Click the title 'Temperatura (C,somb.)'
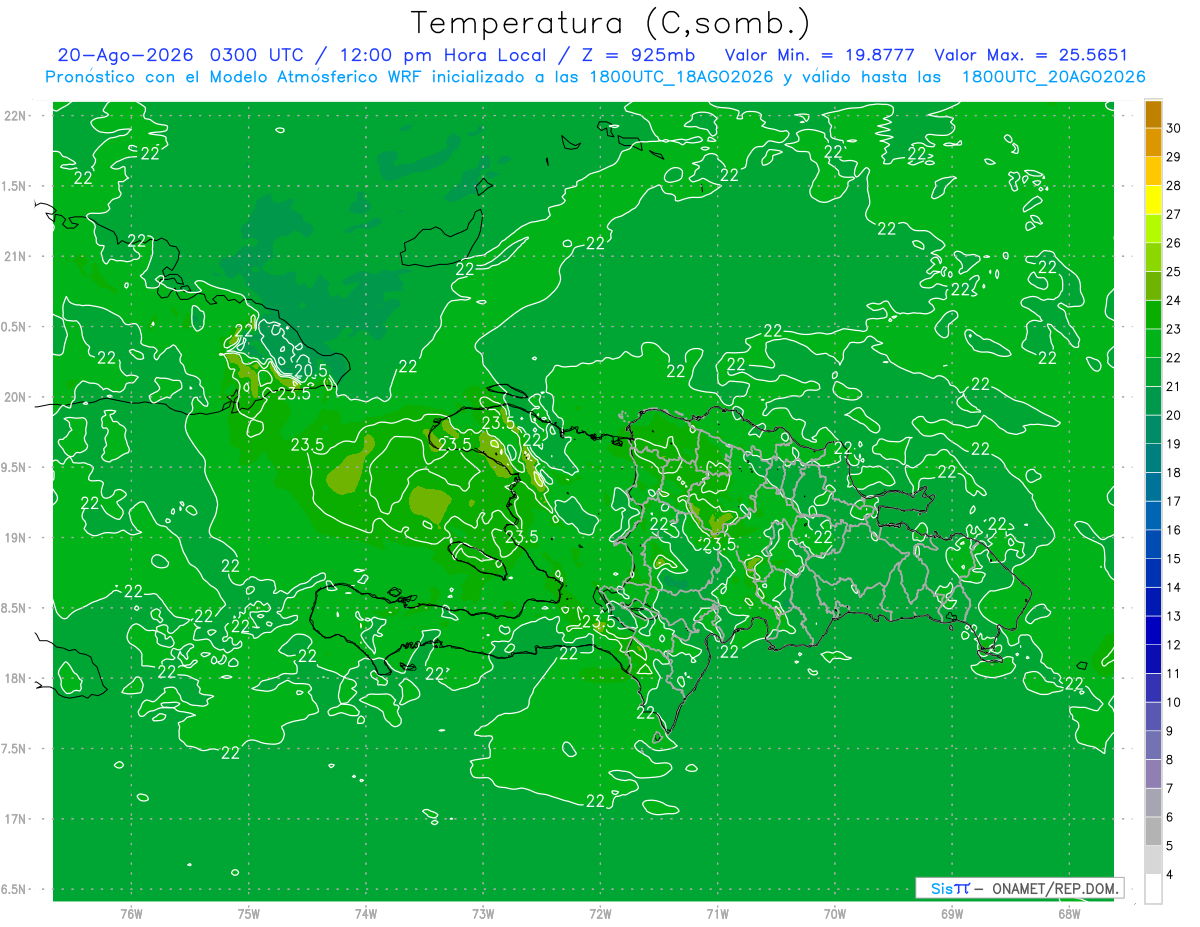Screen dimensions: 1200x927 pyautogui.click(x=610, y=23)
